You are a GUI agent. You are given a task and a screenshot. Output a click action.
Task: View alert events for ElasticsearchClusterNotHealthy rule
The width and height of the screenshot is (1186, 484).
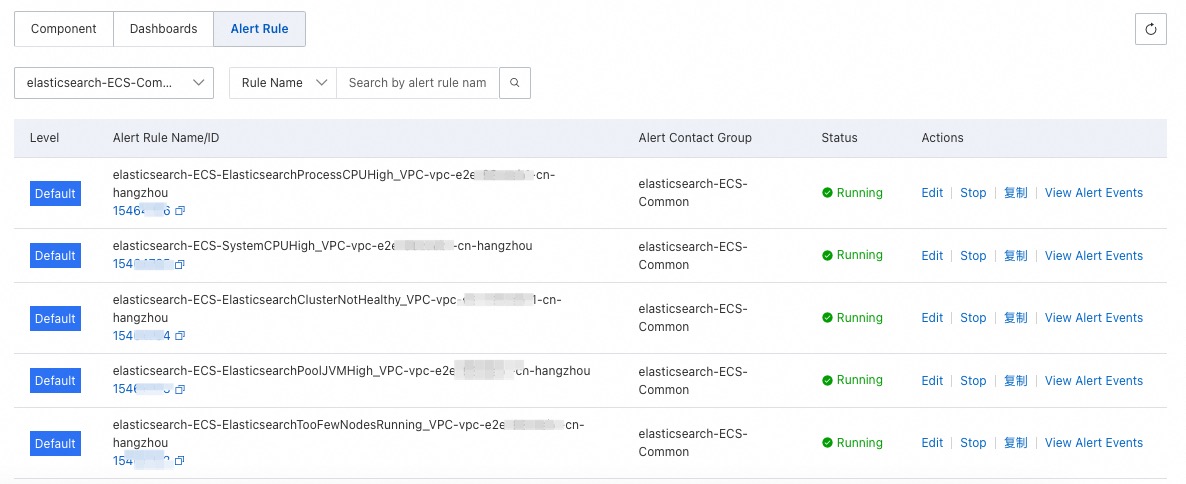pos(1093,318)
